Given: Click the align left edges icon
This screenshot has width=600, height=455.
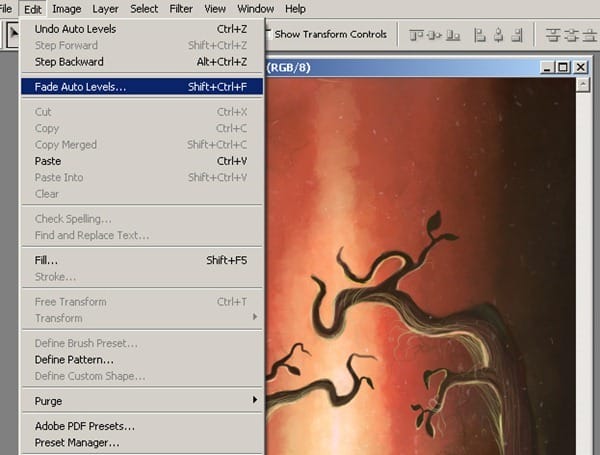Looking at the screenshot, I should 477,35.
